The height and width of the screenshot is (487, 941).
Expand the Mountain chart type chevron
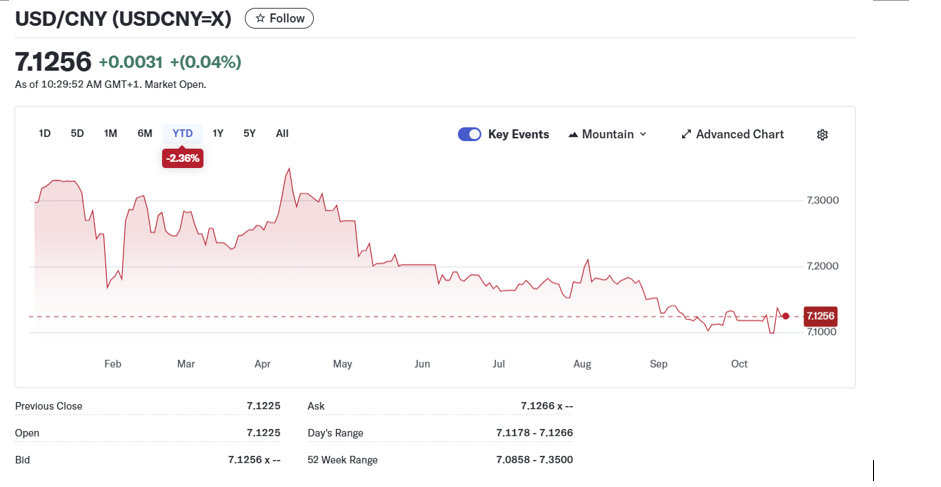(x=643, y=135)
